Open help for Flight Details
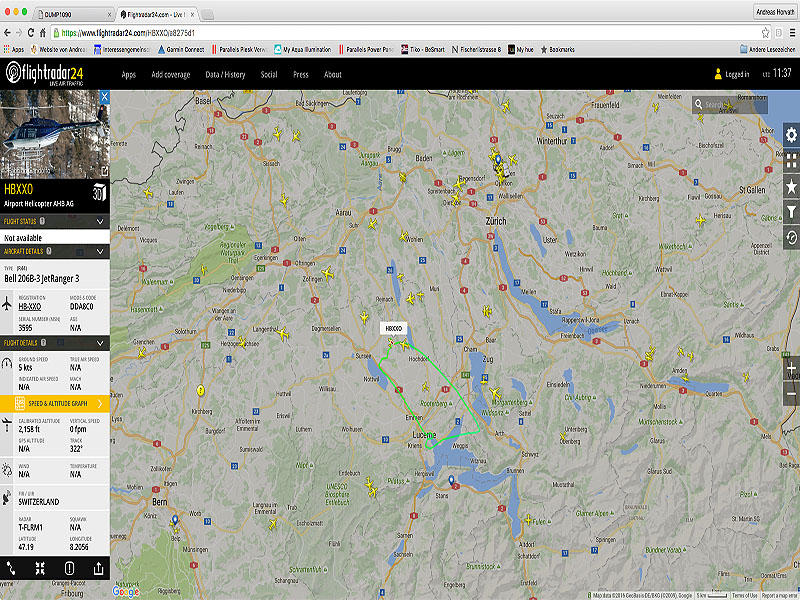800x600 pixels. click(x=43, y=343)
